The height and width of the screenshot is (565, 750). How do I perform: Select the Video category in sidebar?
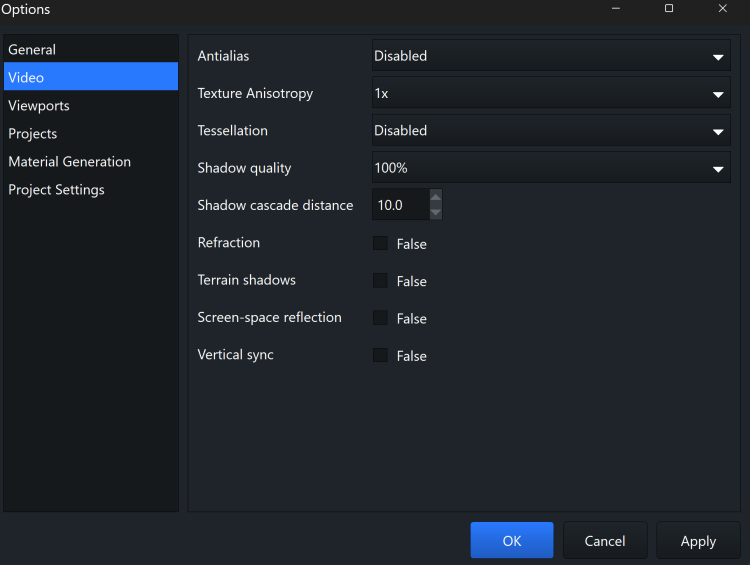click(26, 78)
